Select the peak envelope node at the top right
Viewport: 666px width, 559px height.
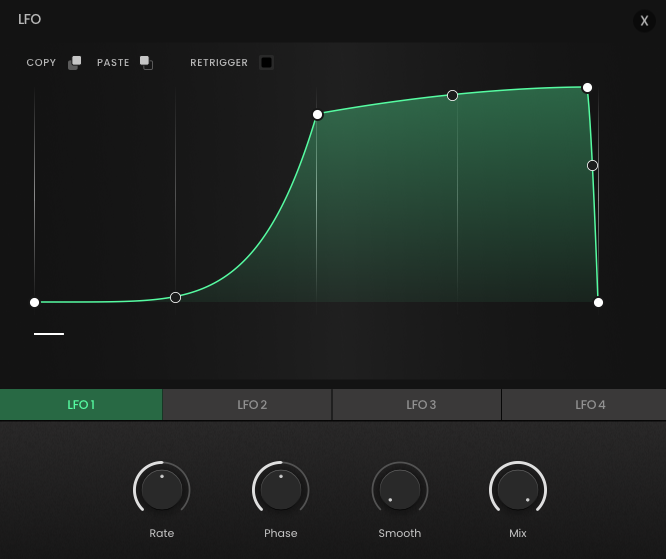click(587, 88)
